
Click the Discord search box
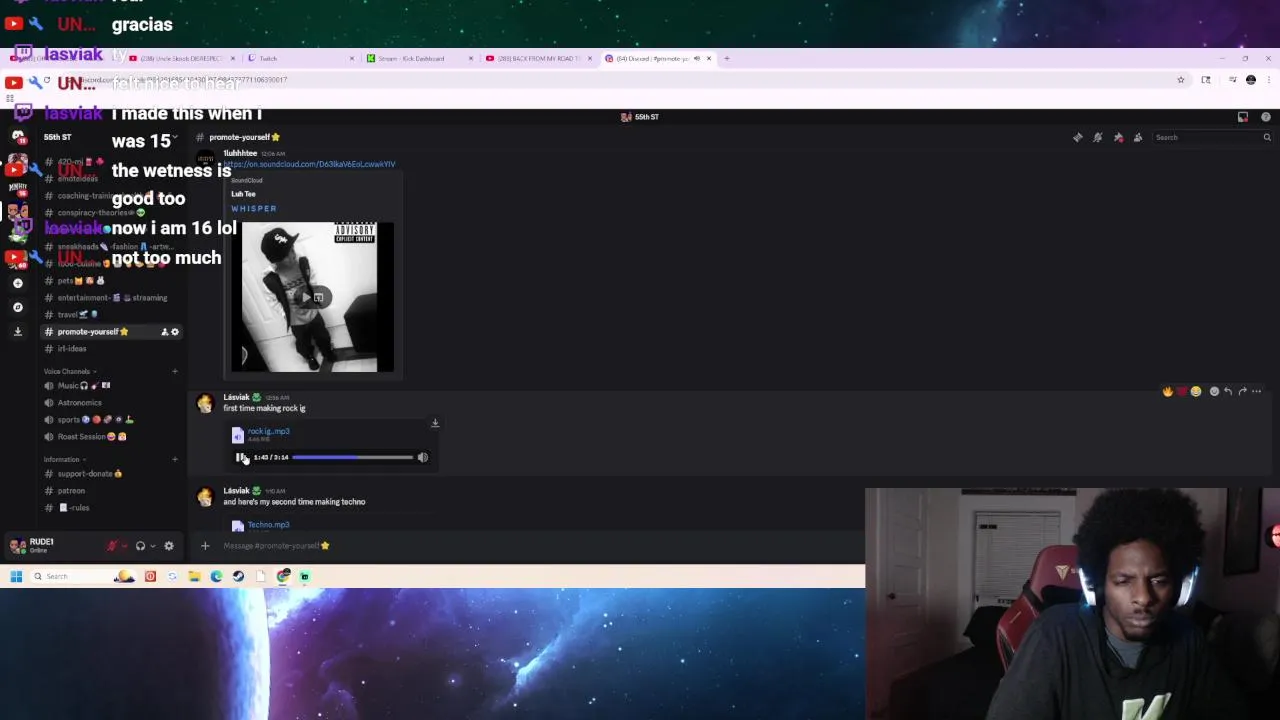click(x=1212, y=137)
